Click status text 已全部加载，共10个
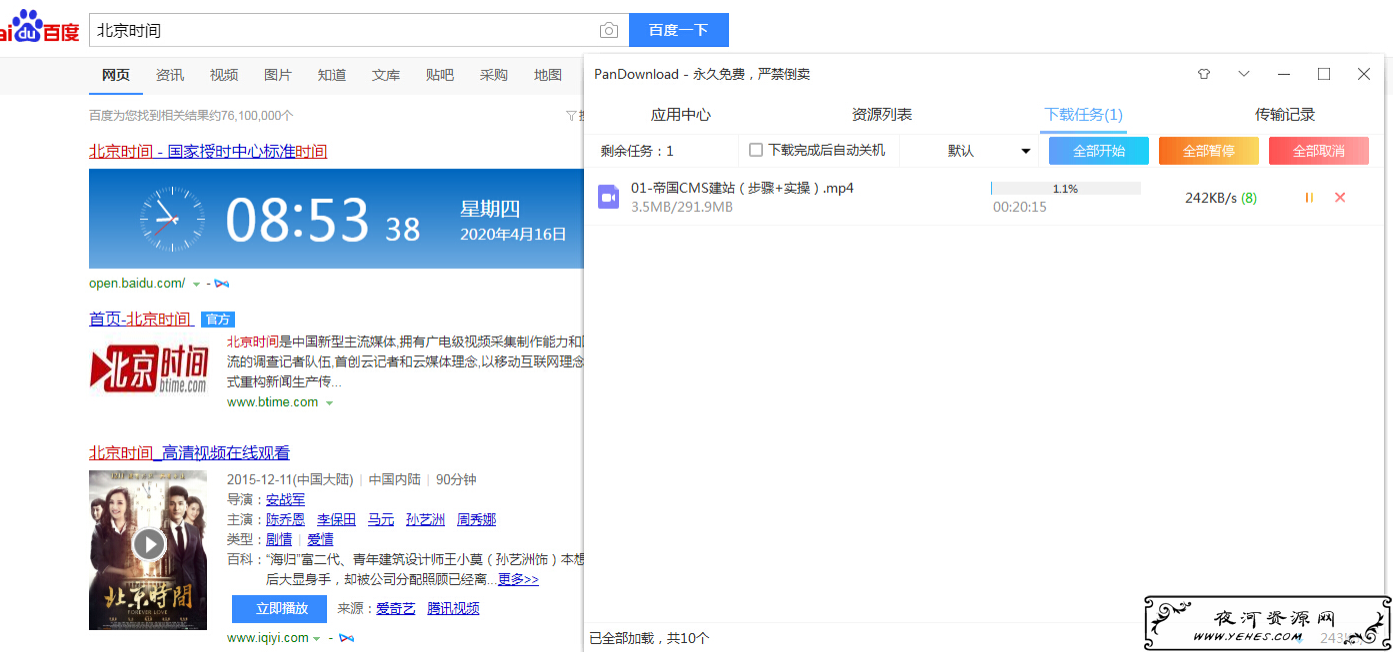The width and height of the screenshot is (1393, 652). [650, 638]
